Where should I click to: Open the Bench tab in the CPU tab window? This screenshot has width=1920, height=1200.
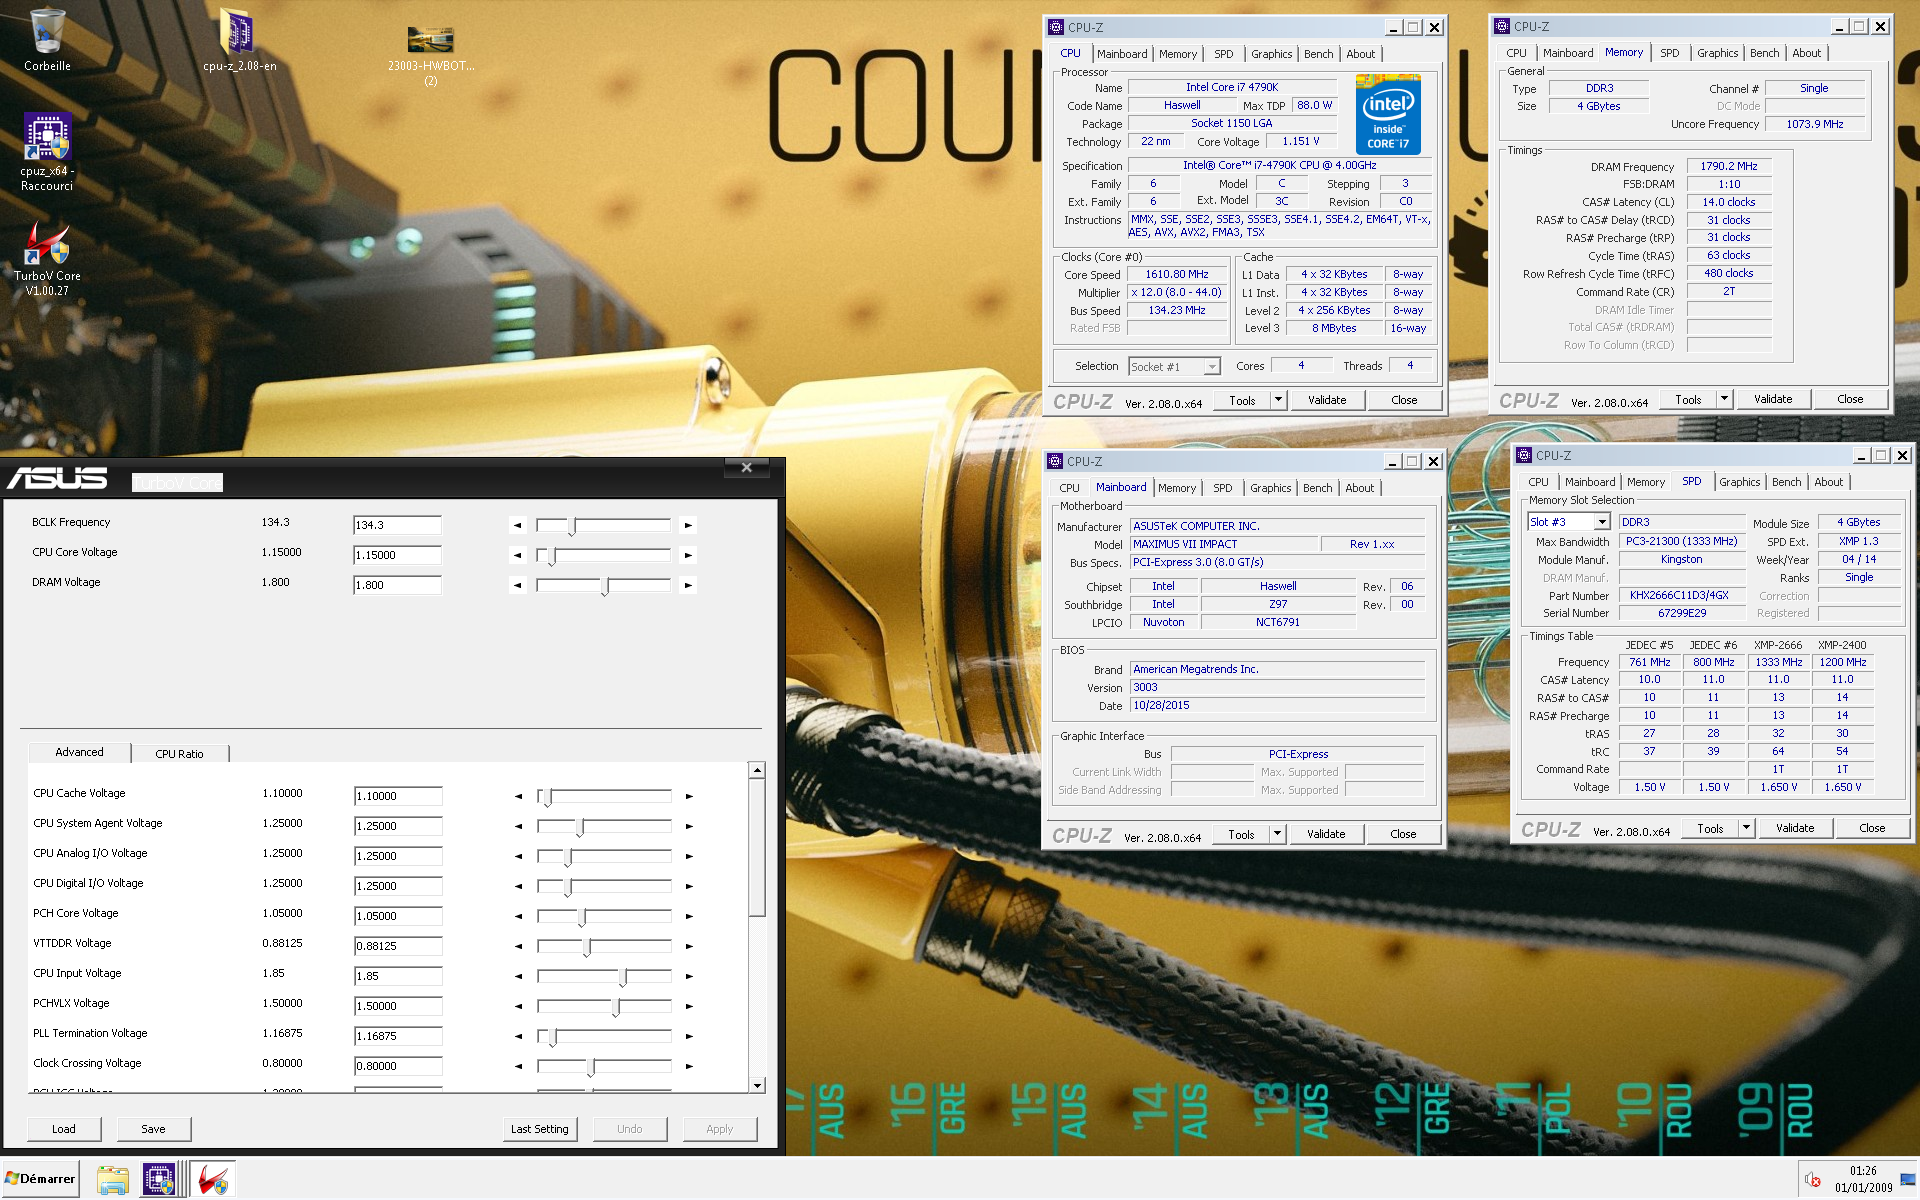pyautogui.click(x=1318, y=54)
